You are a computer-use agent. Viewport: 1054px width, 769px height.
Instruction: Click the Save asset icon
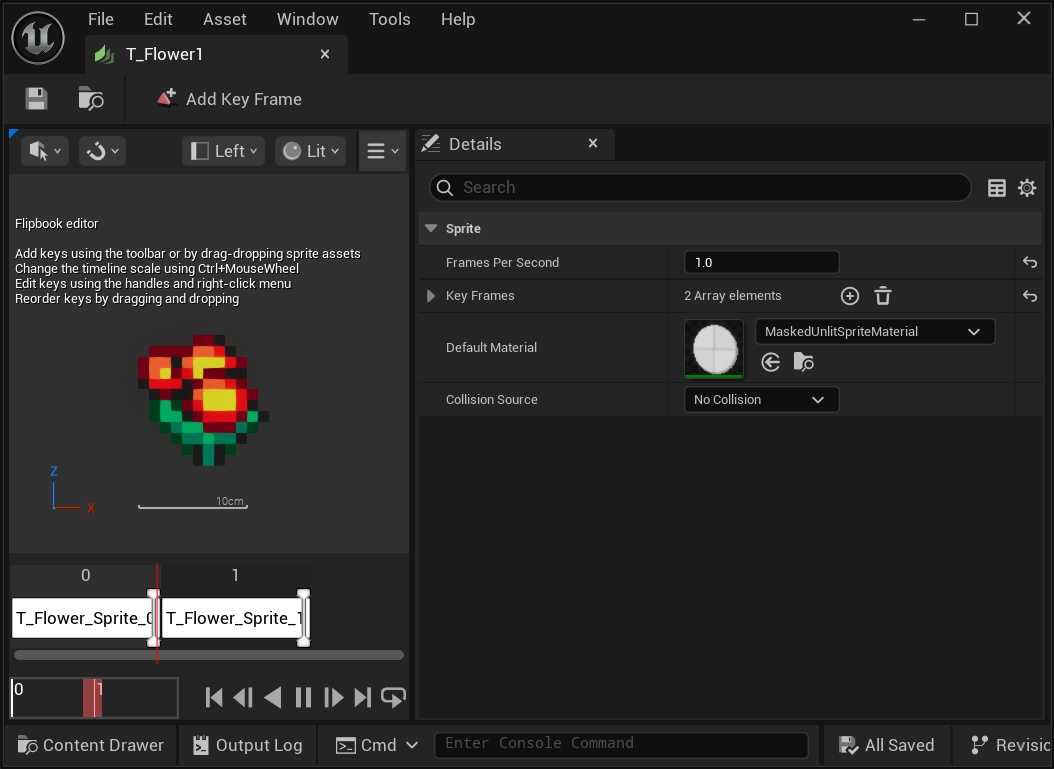click(x=36, y=98)
